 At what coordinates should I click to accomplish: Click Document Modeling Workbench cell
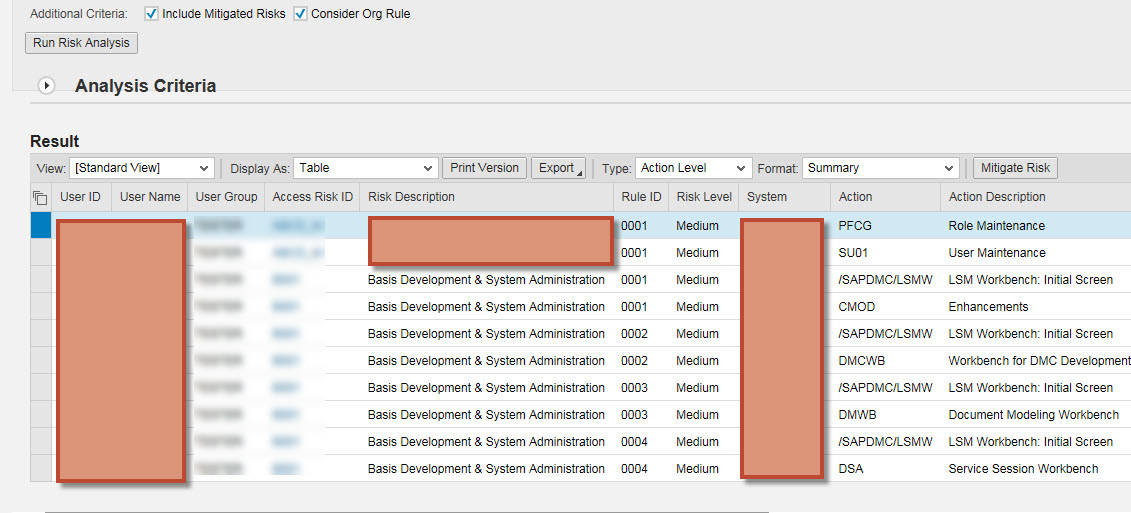pyautogui.click(x=1036, y=415)
